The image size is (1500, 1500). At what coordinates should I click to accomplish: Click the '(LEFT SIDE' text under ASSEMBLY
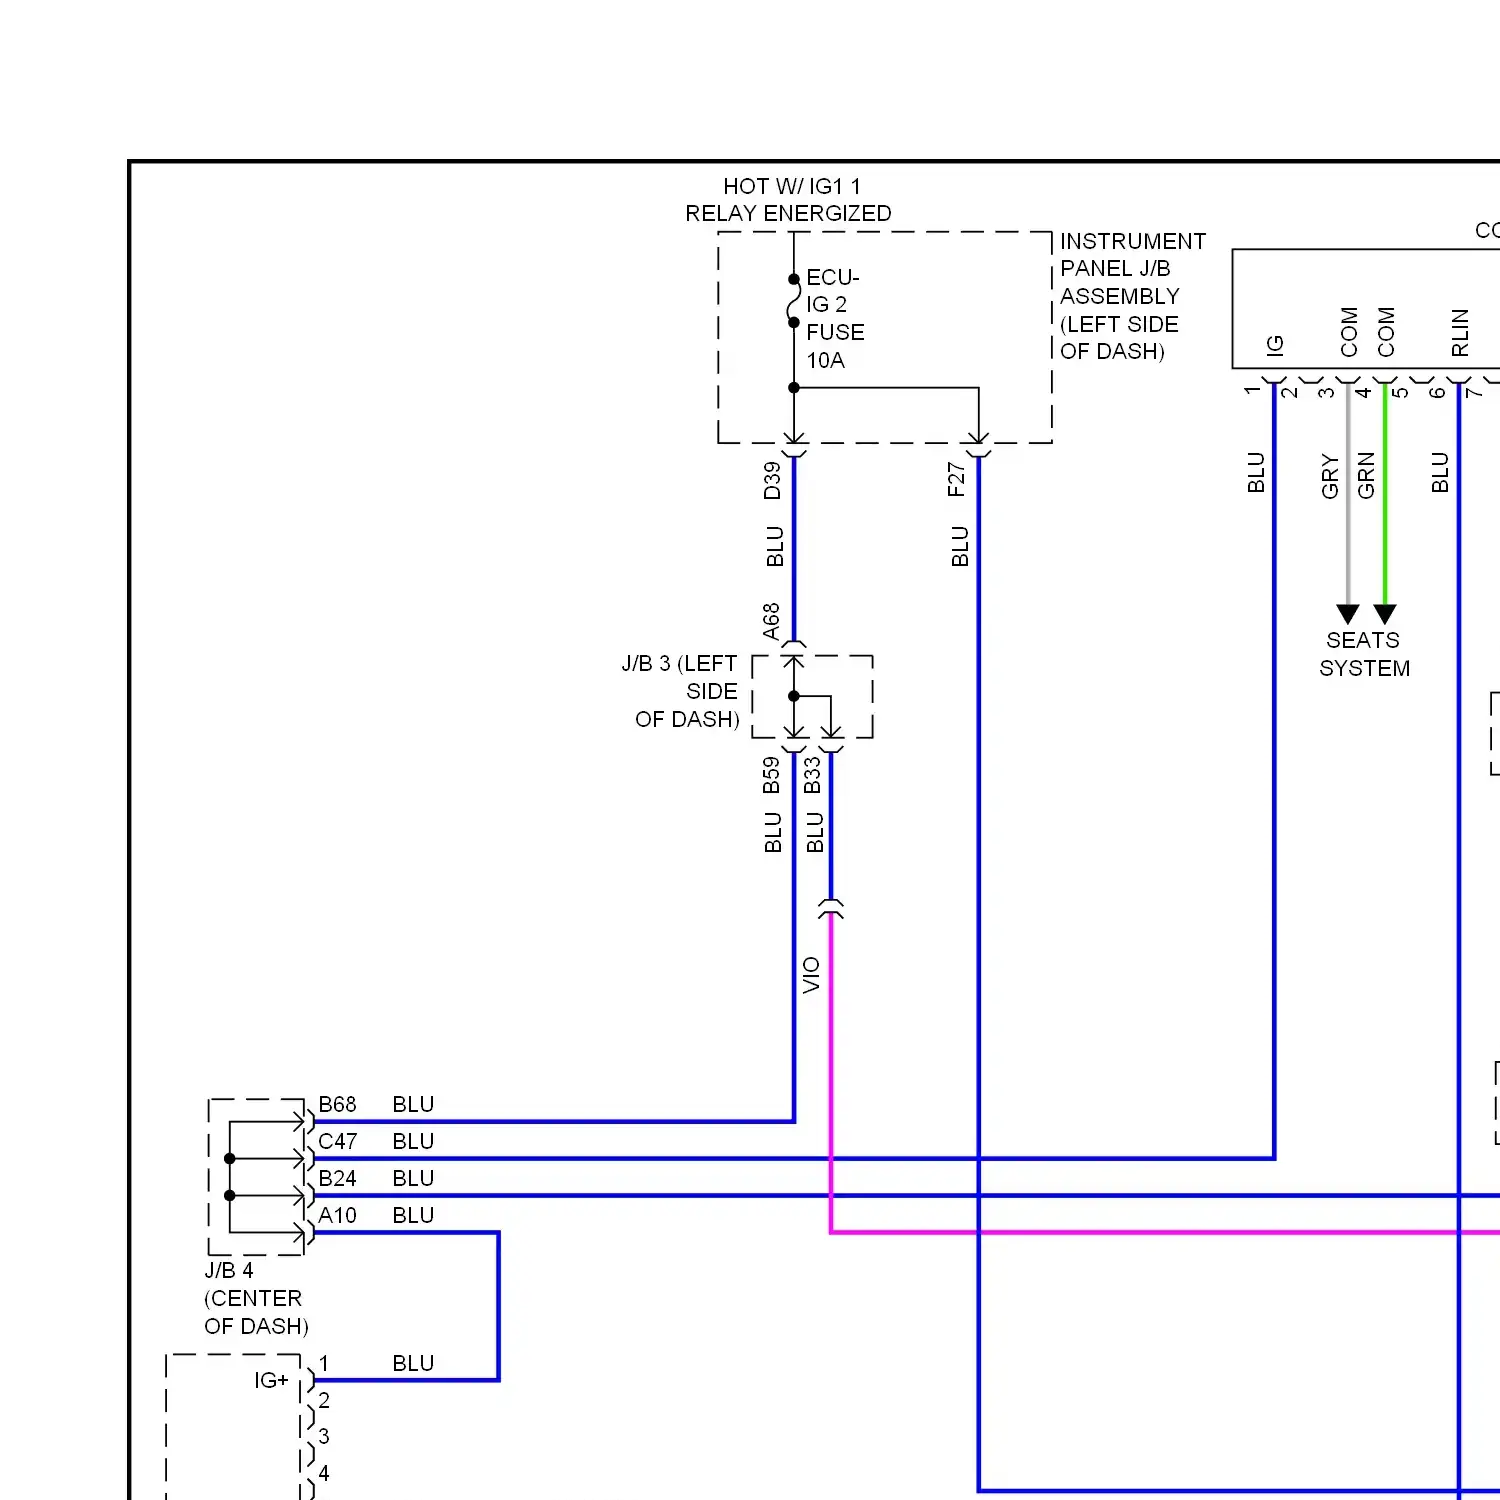1119,324
